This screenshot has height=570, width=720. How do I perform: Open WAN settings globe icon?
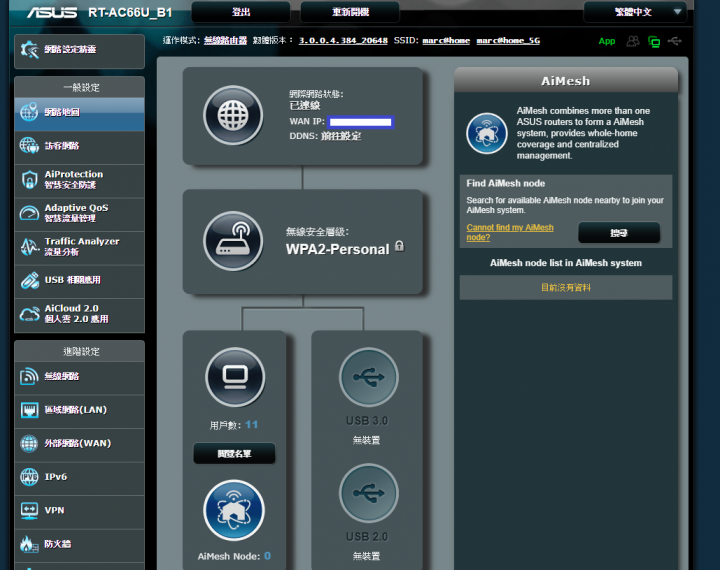pyautogui.click(x=29, y=443)
